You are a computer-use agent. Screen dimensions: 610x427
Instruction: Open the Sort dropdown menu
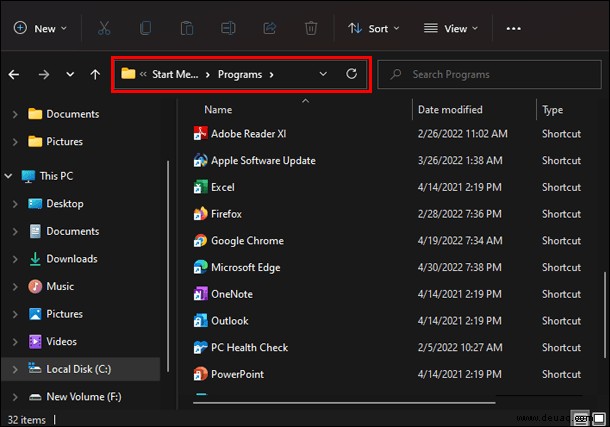tap(373, 28)
